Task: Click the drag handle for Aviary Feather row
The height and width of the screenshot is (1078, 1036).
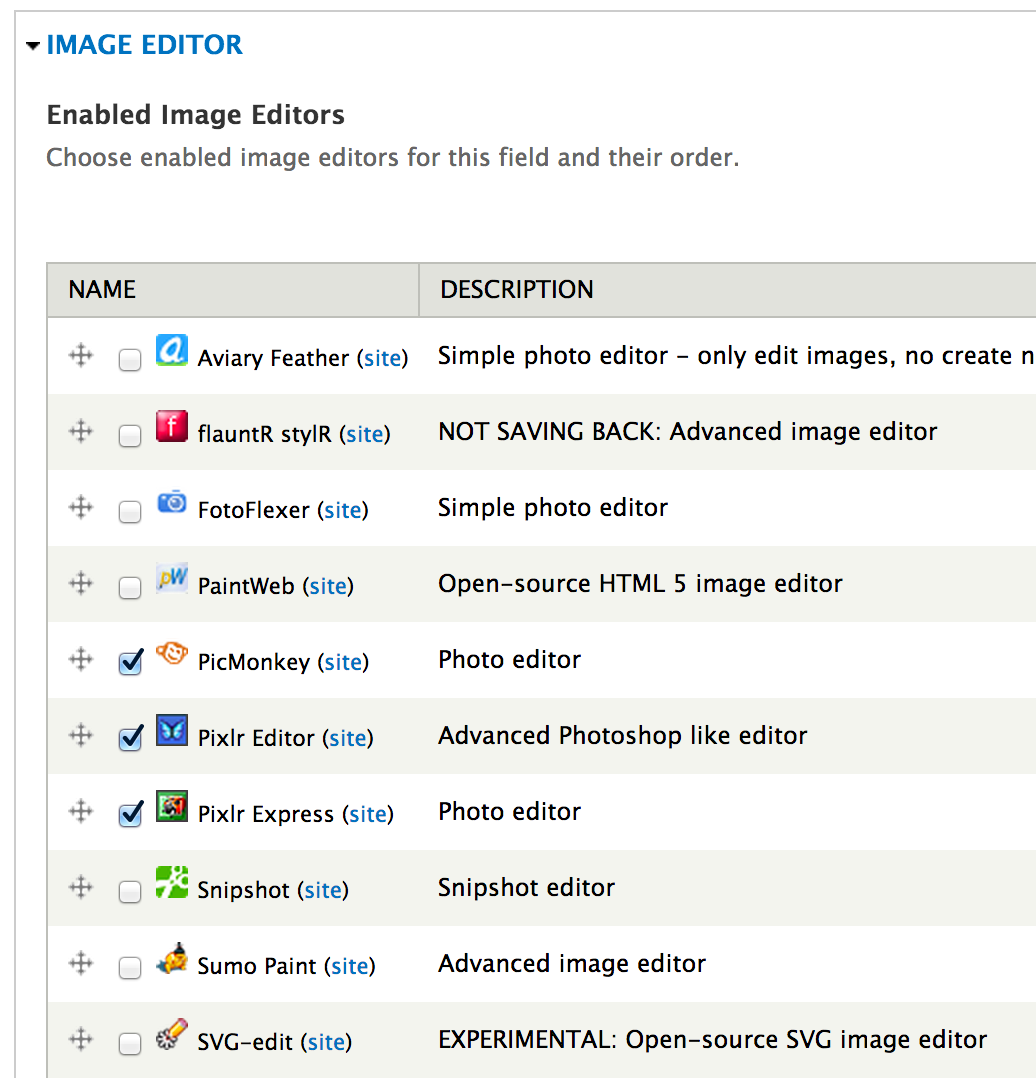Action: (x=81, y=355)
